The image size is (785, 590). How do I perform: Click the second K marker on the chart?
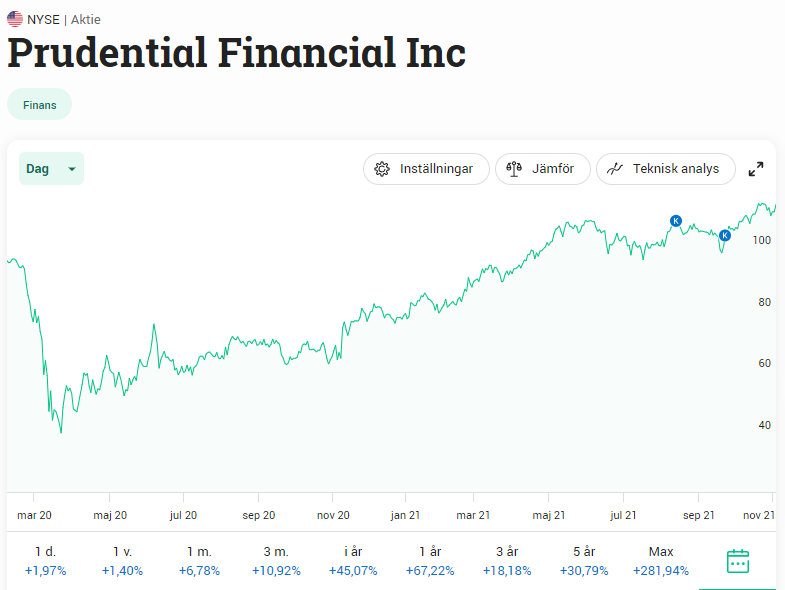click(x=724, y=235)
